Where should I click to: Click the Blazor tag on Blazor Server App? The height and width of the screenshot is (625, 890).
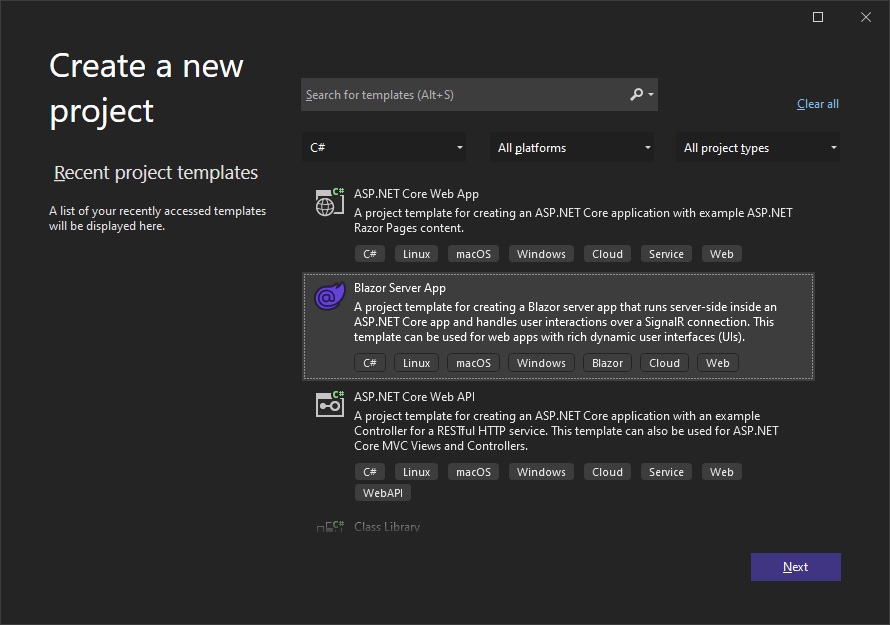point(607,363)
